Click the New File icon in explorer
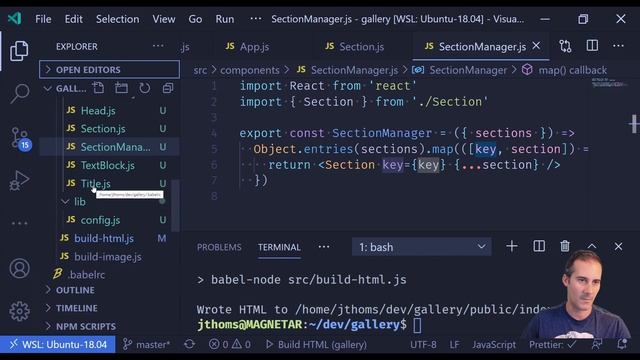 (98, 88)
